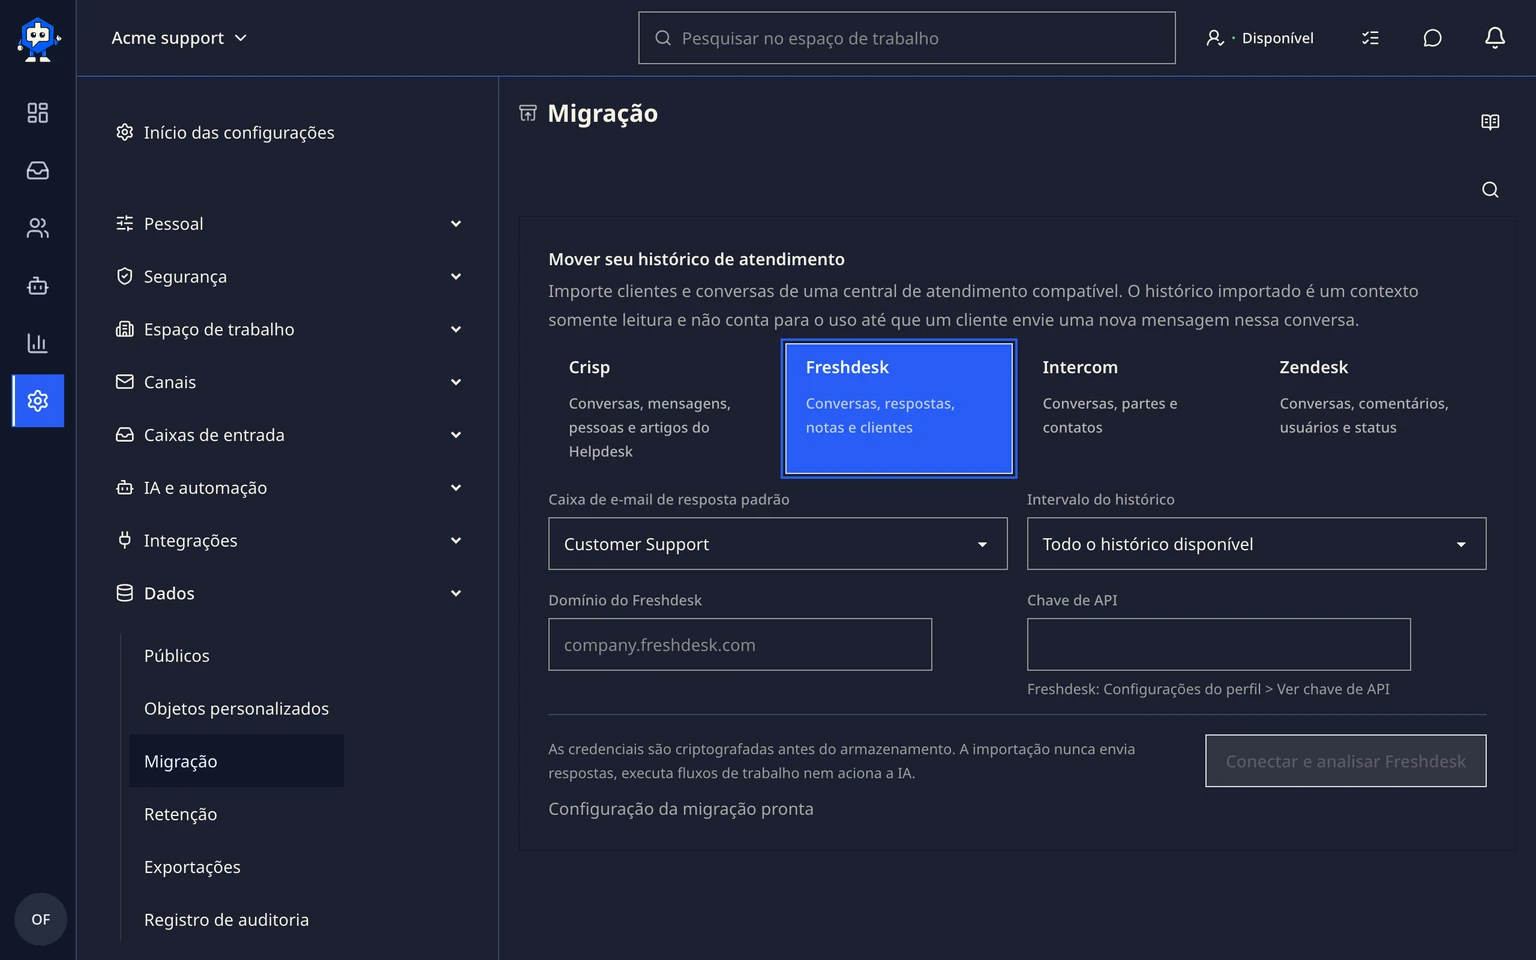Select the Migração menu item
Viewport: 1536px width, 960px height.
point(236,761)
